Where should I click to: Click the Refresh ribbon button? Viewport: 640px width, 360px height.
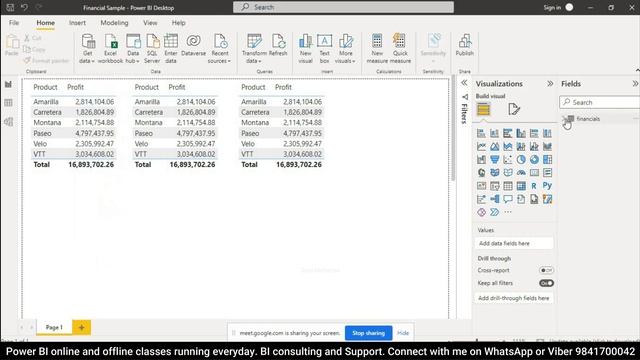pyautogui.click(x=278, y=46)
